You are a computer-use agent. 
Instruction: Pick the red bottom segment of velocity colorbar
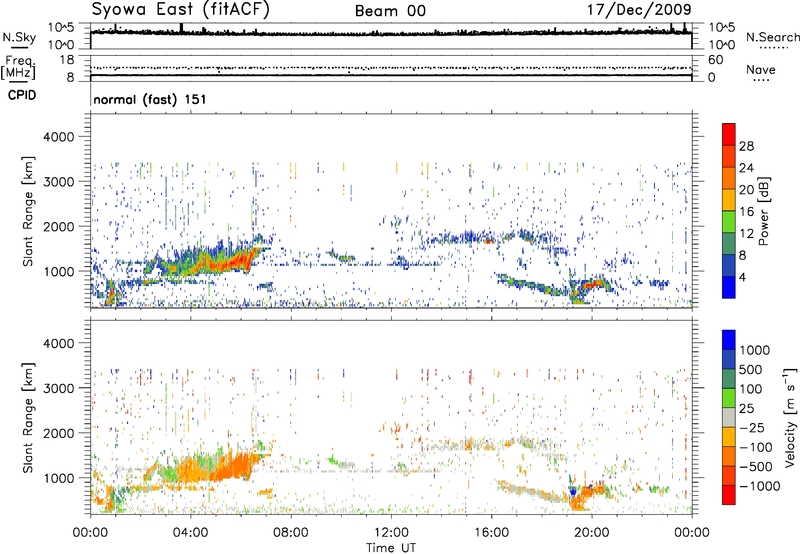pos(729,495)
